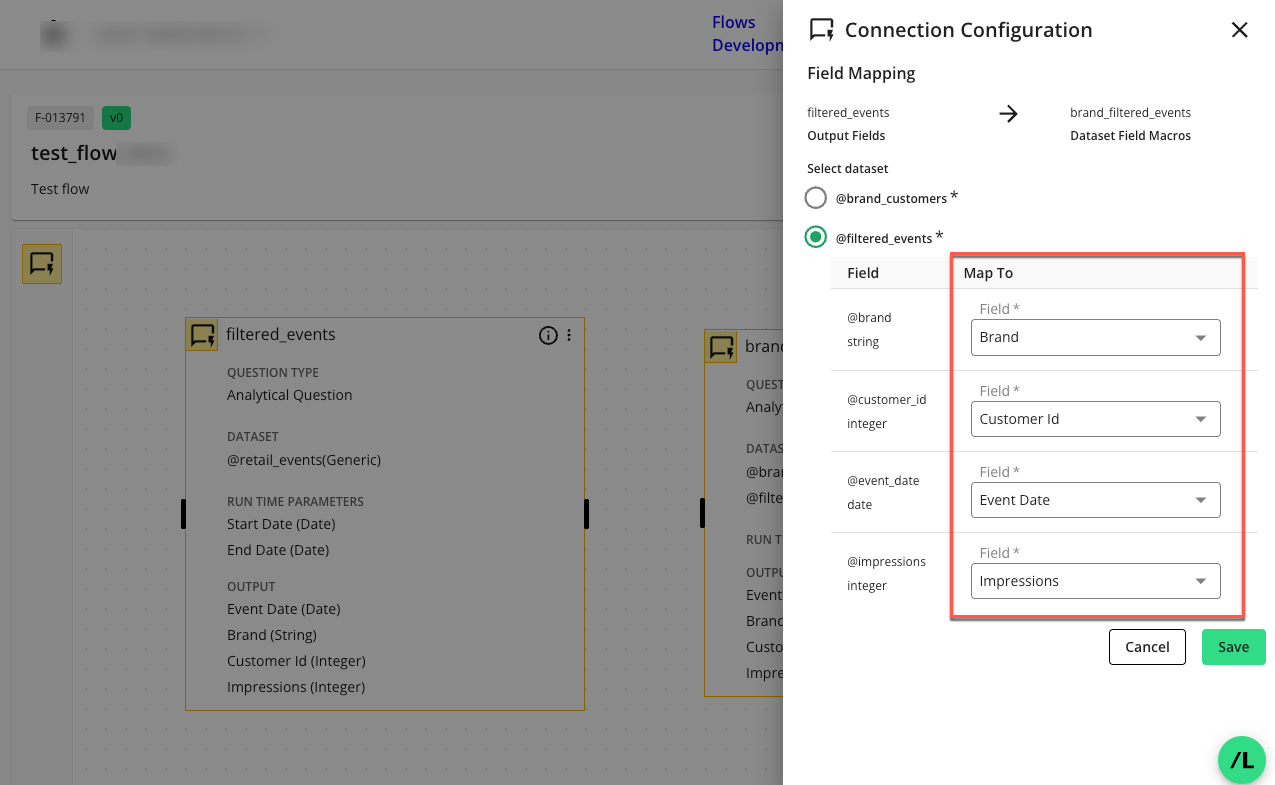Screen dimensions: 1275x785
Task: Click the right connector handle of filtered_events
Action: coord(586,513)
